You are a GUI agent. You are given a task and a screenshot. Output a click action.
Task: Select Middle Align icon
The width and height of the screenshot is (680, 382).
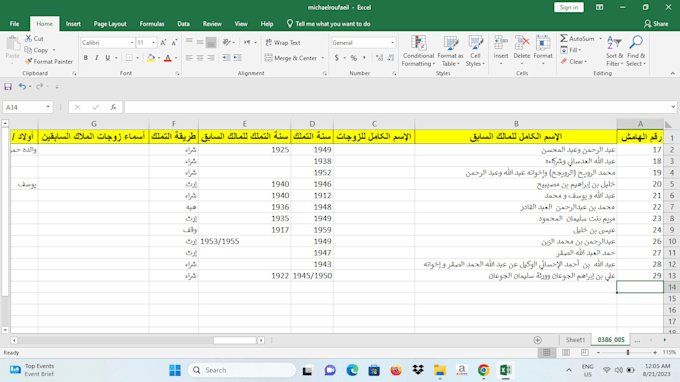[200, 42]
